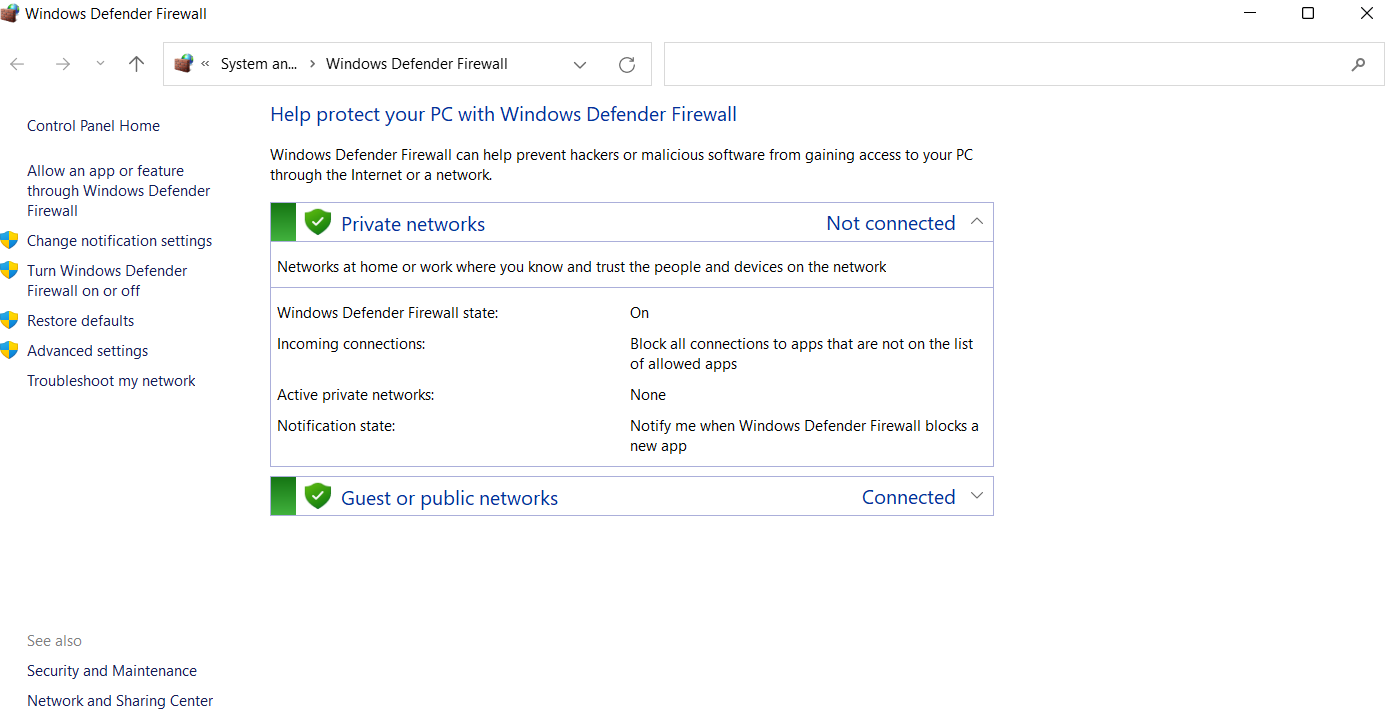Viewport: 1388px width, 725px height.
Task: Click the Private networks header title
Action: 413,224
